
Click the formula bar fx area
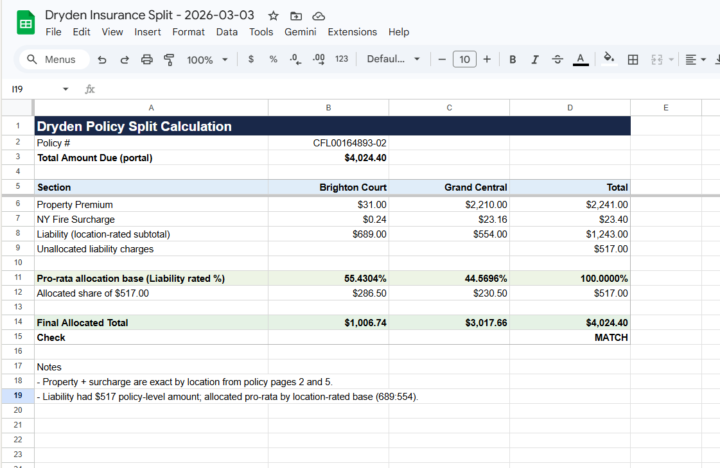click(90, 89)
